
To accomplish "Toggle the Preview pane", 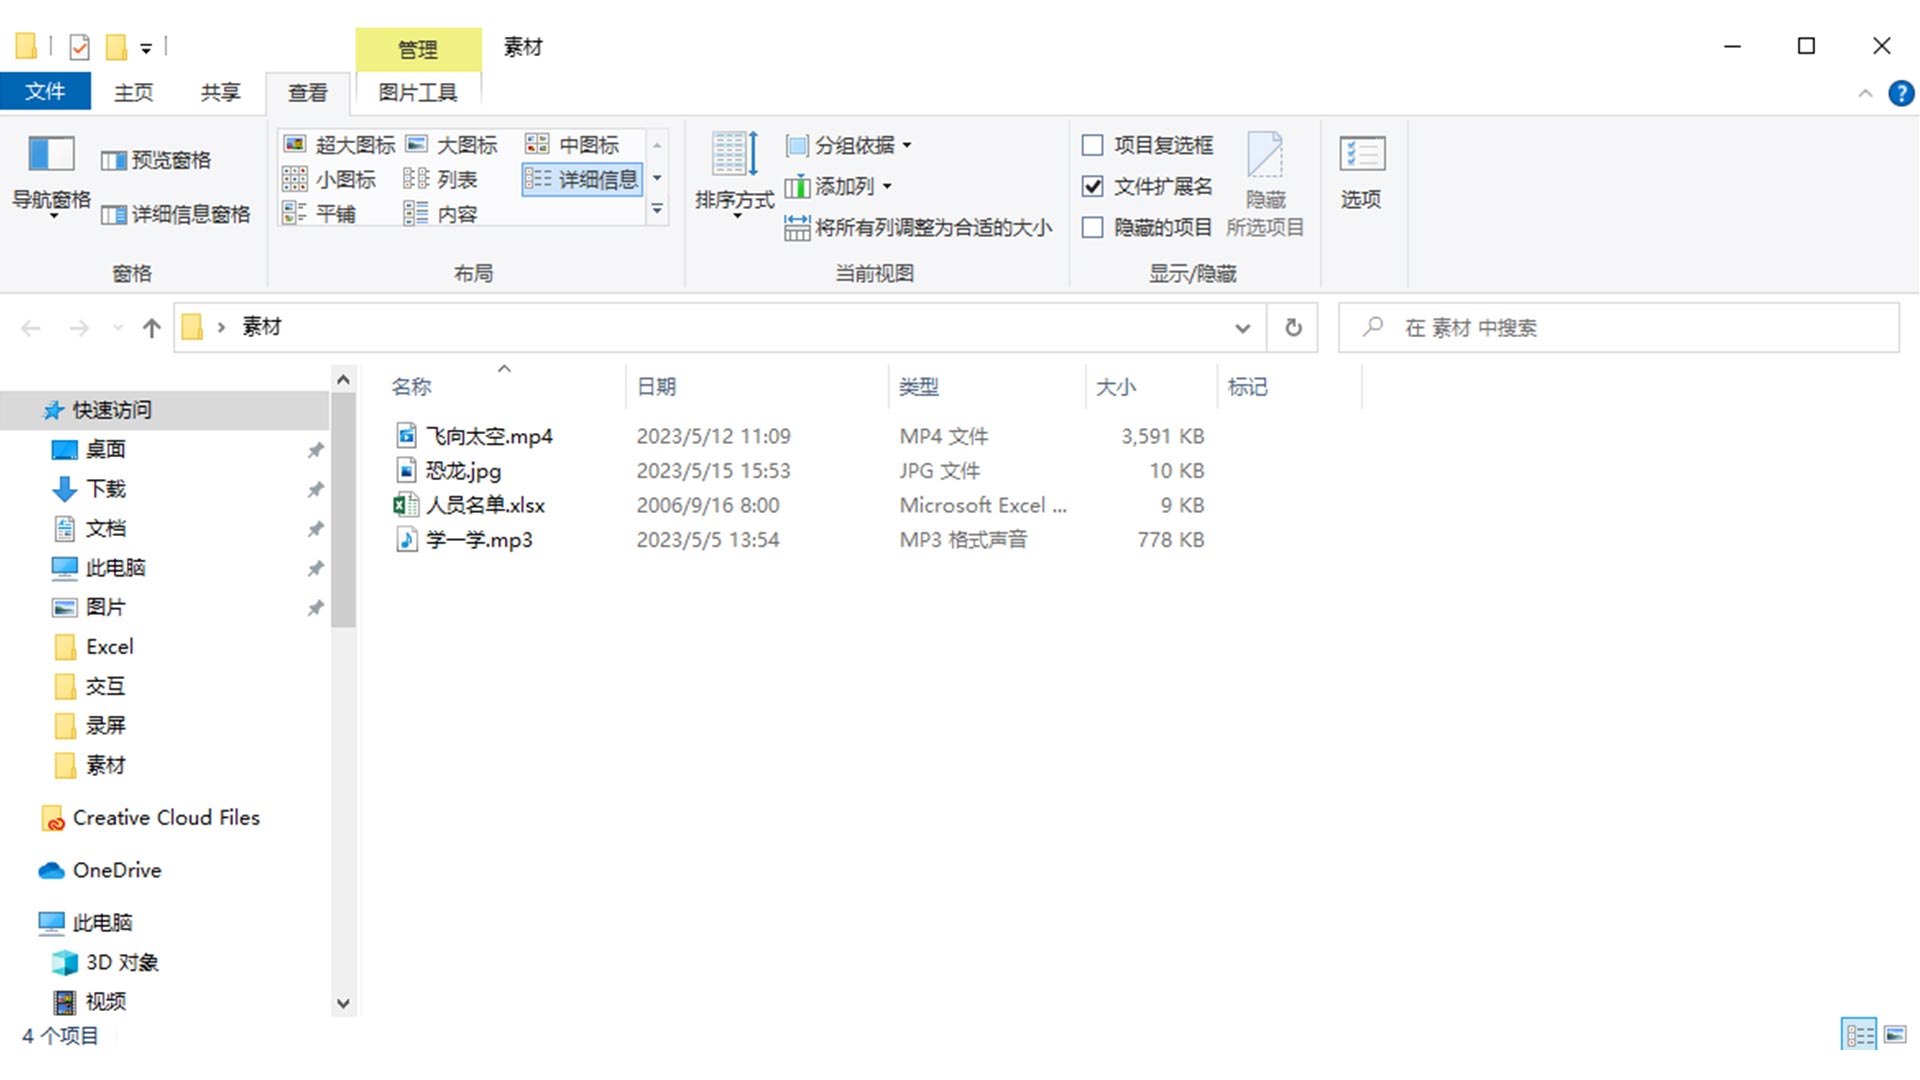I will (157, 160).
